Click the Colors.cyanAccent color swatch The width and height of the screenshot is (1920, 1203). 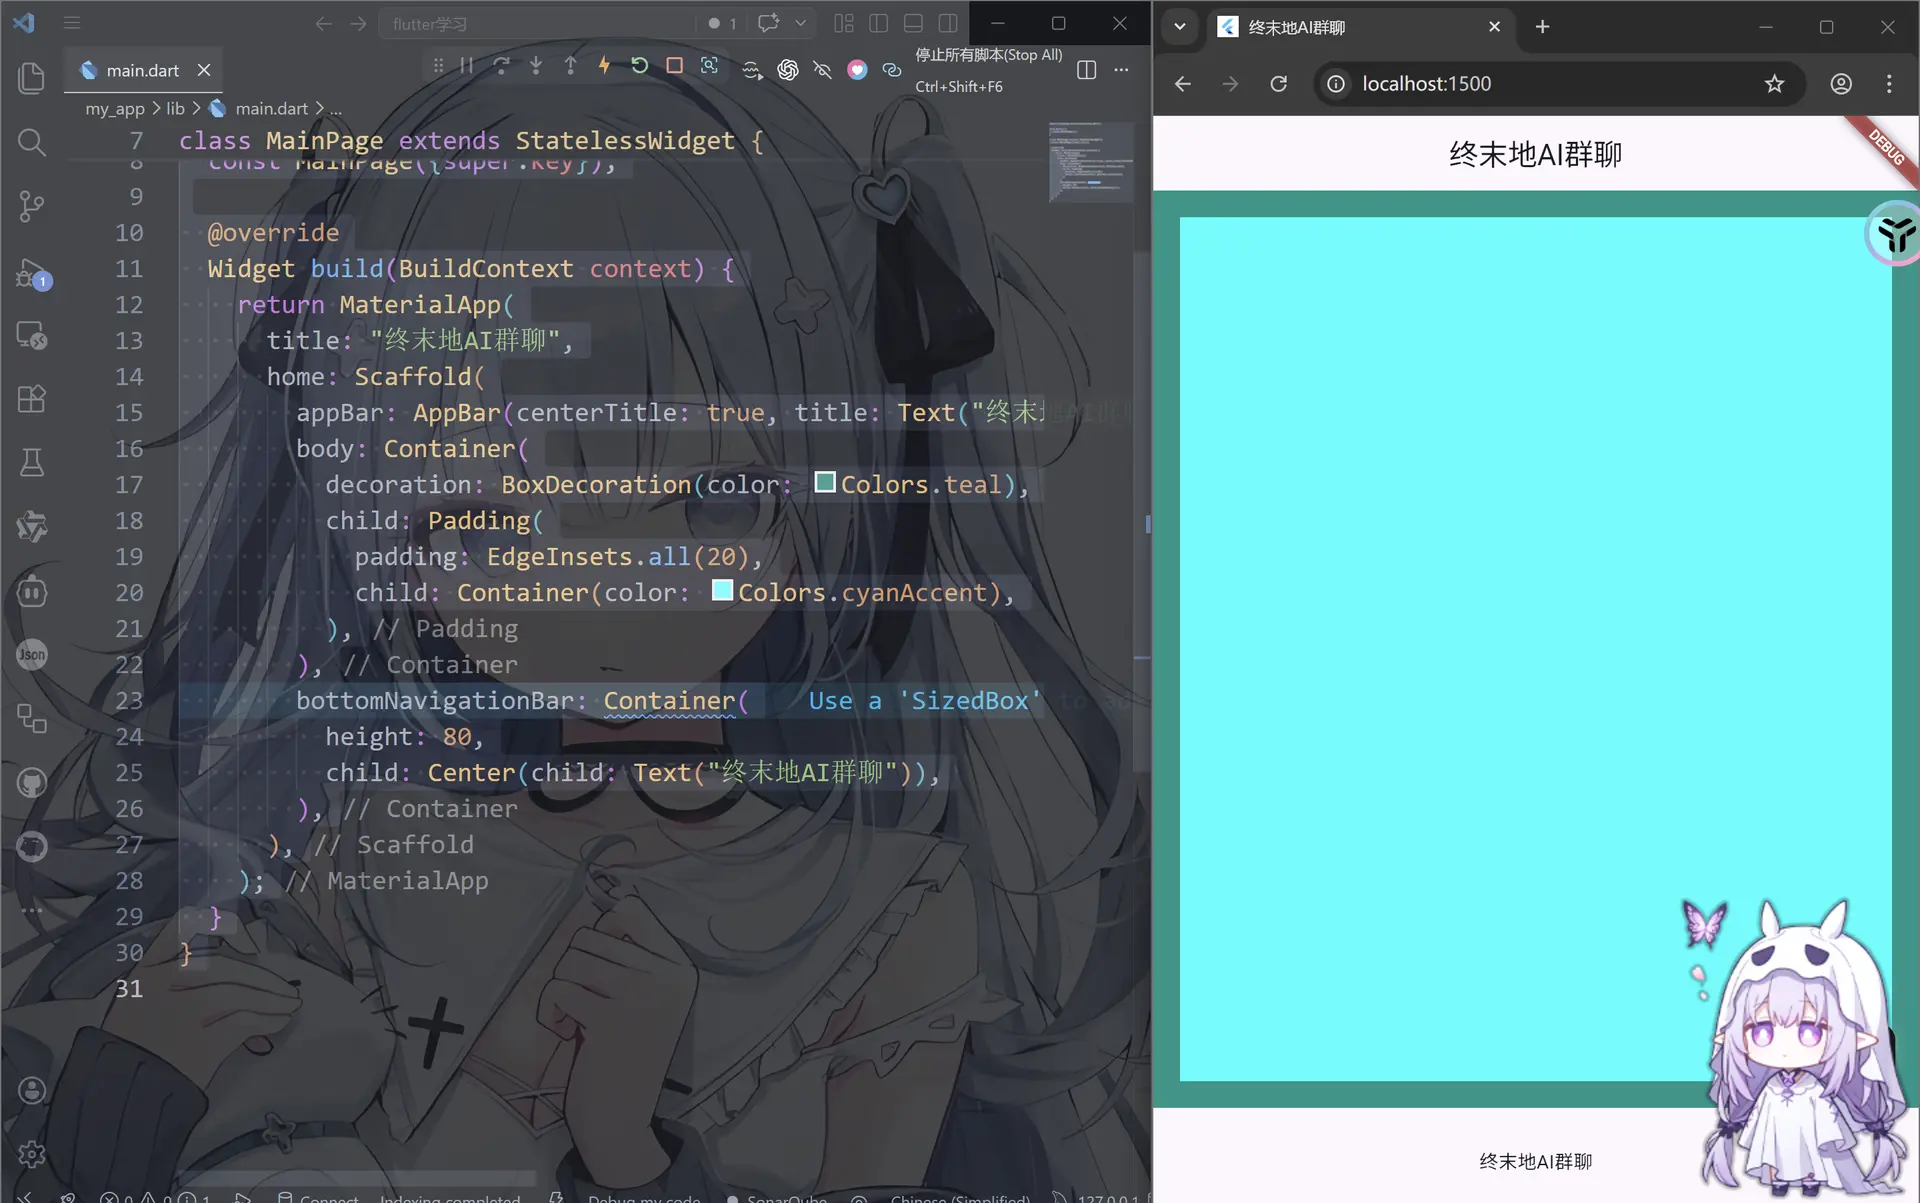722,590
